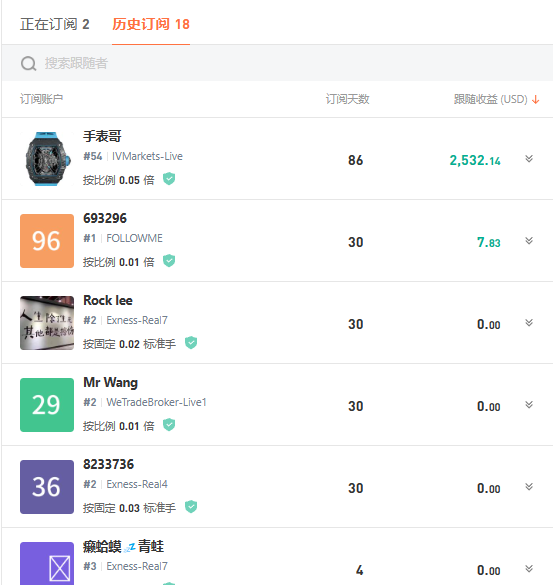Image resolution: width=553 pixels, height=585 pixels.
Task: Select the 历史订阅 18 tab
Action: click(151, 24)
